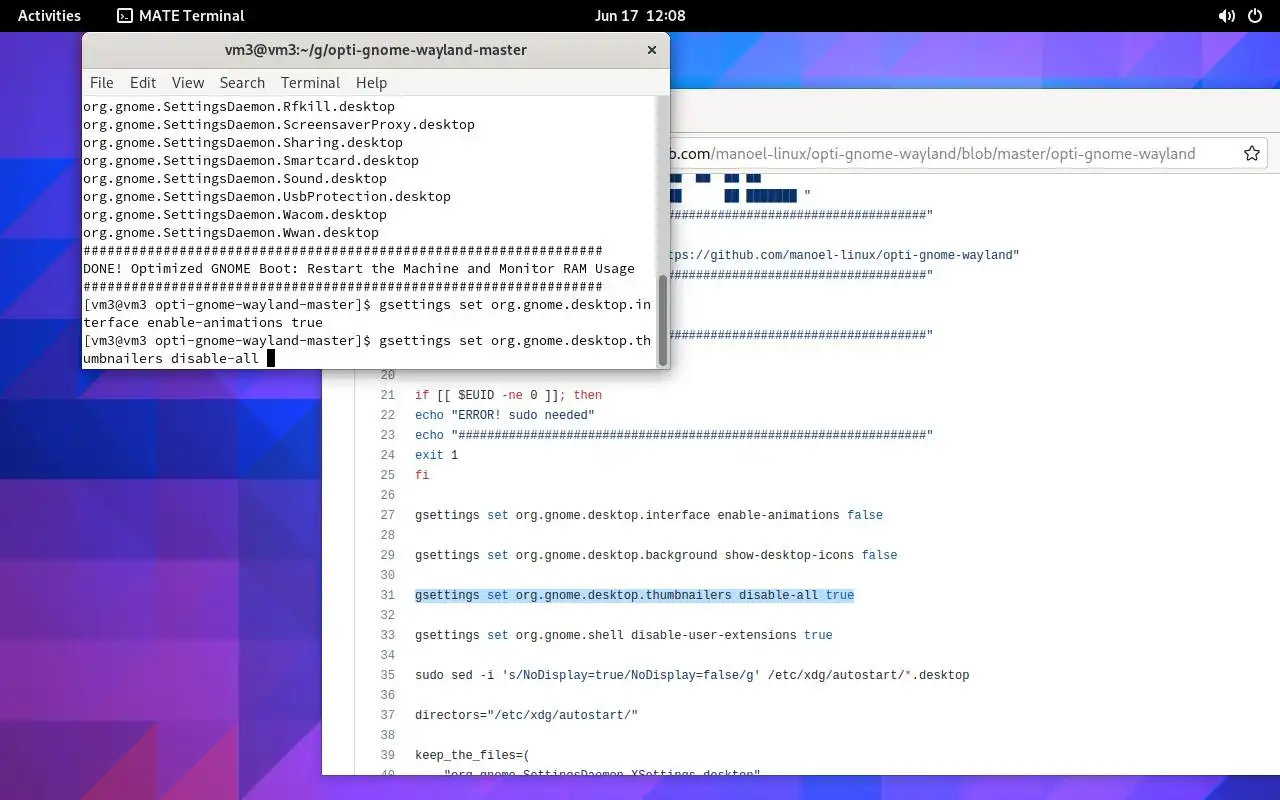This screenshot has width=1280, height=800.
Task: Click line number 35 in the code gutter
Action: pyautogui.click(x=387, y=675)
